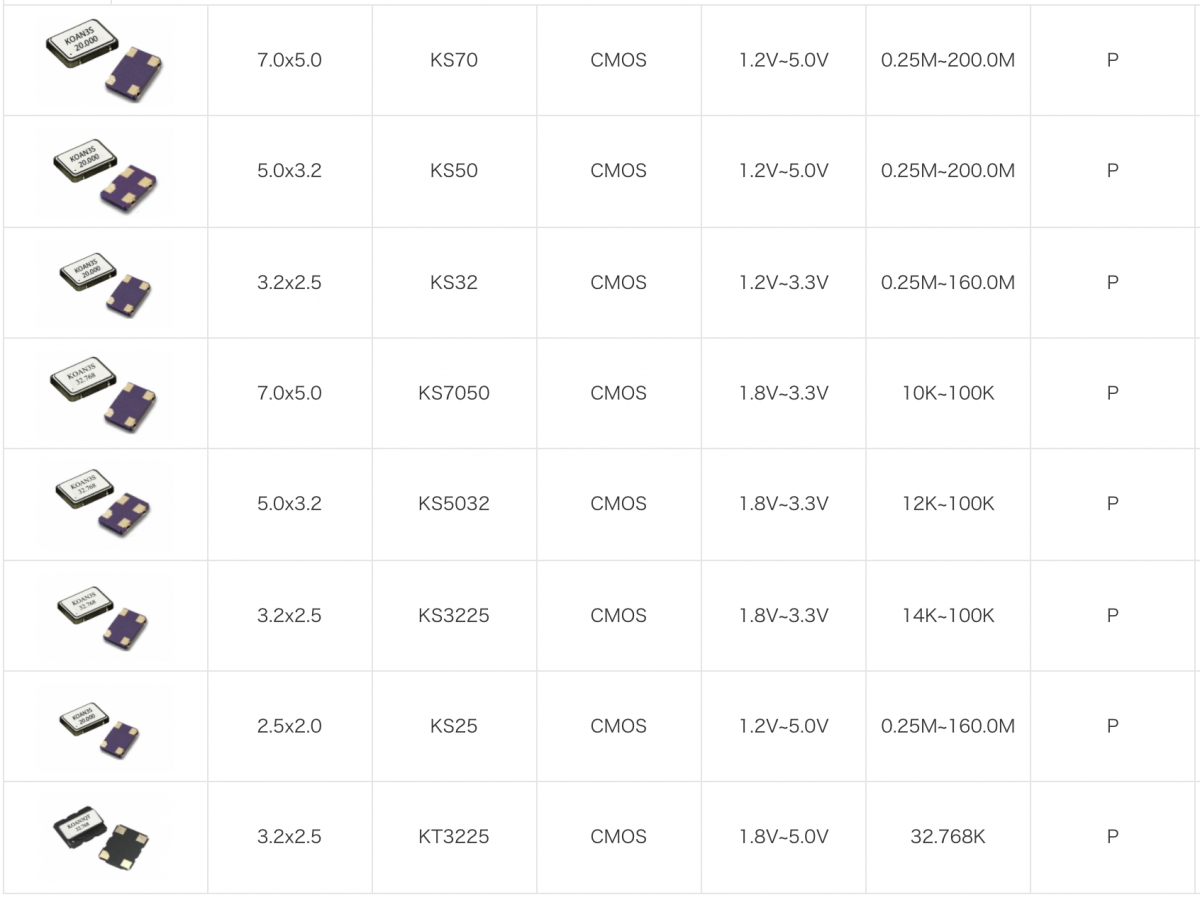Select the 10K~100K frequency range cell

tap(948, 393)
